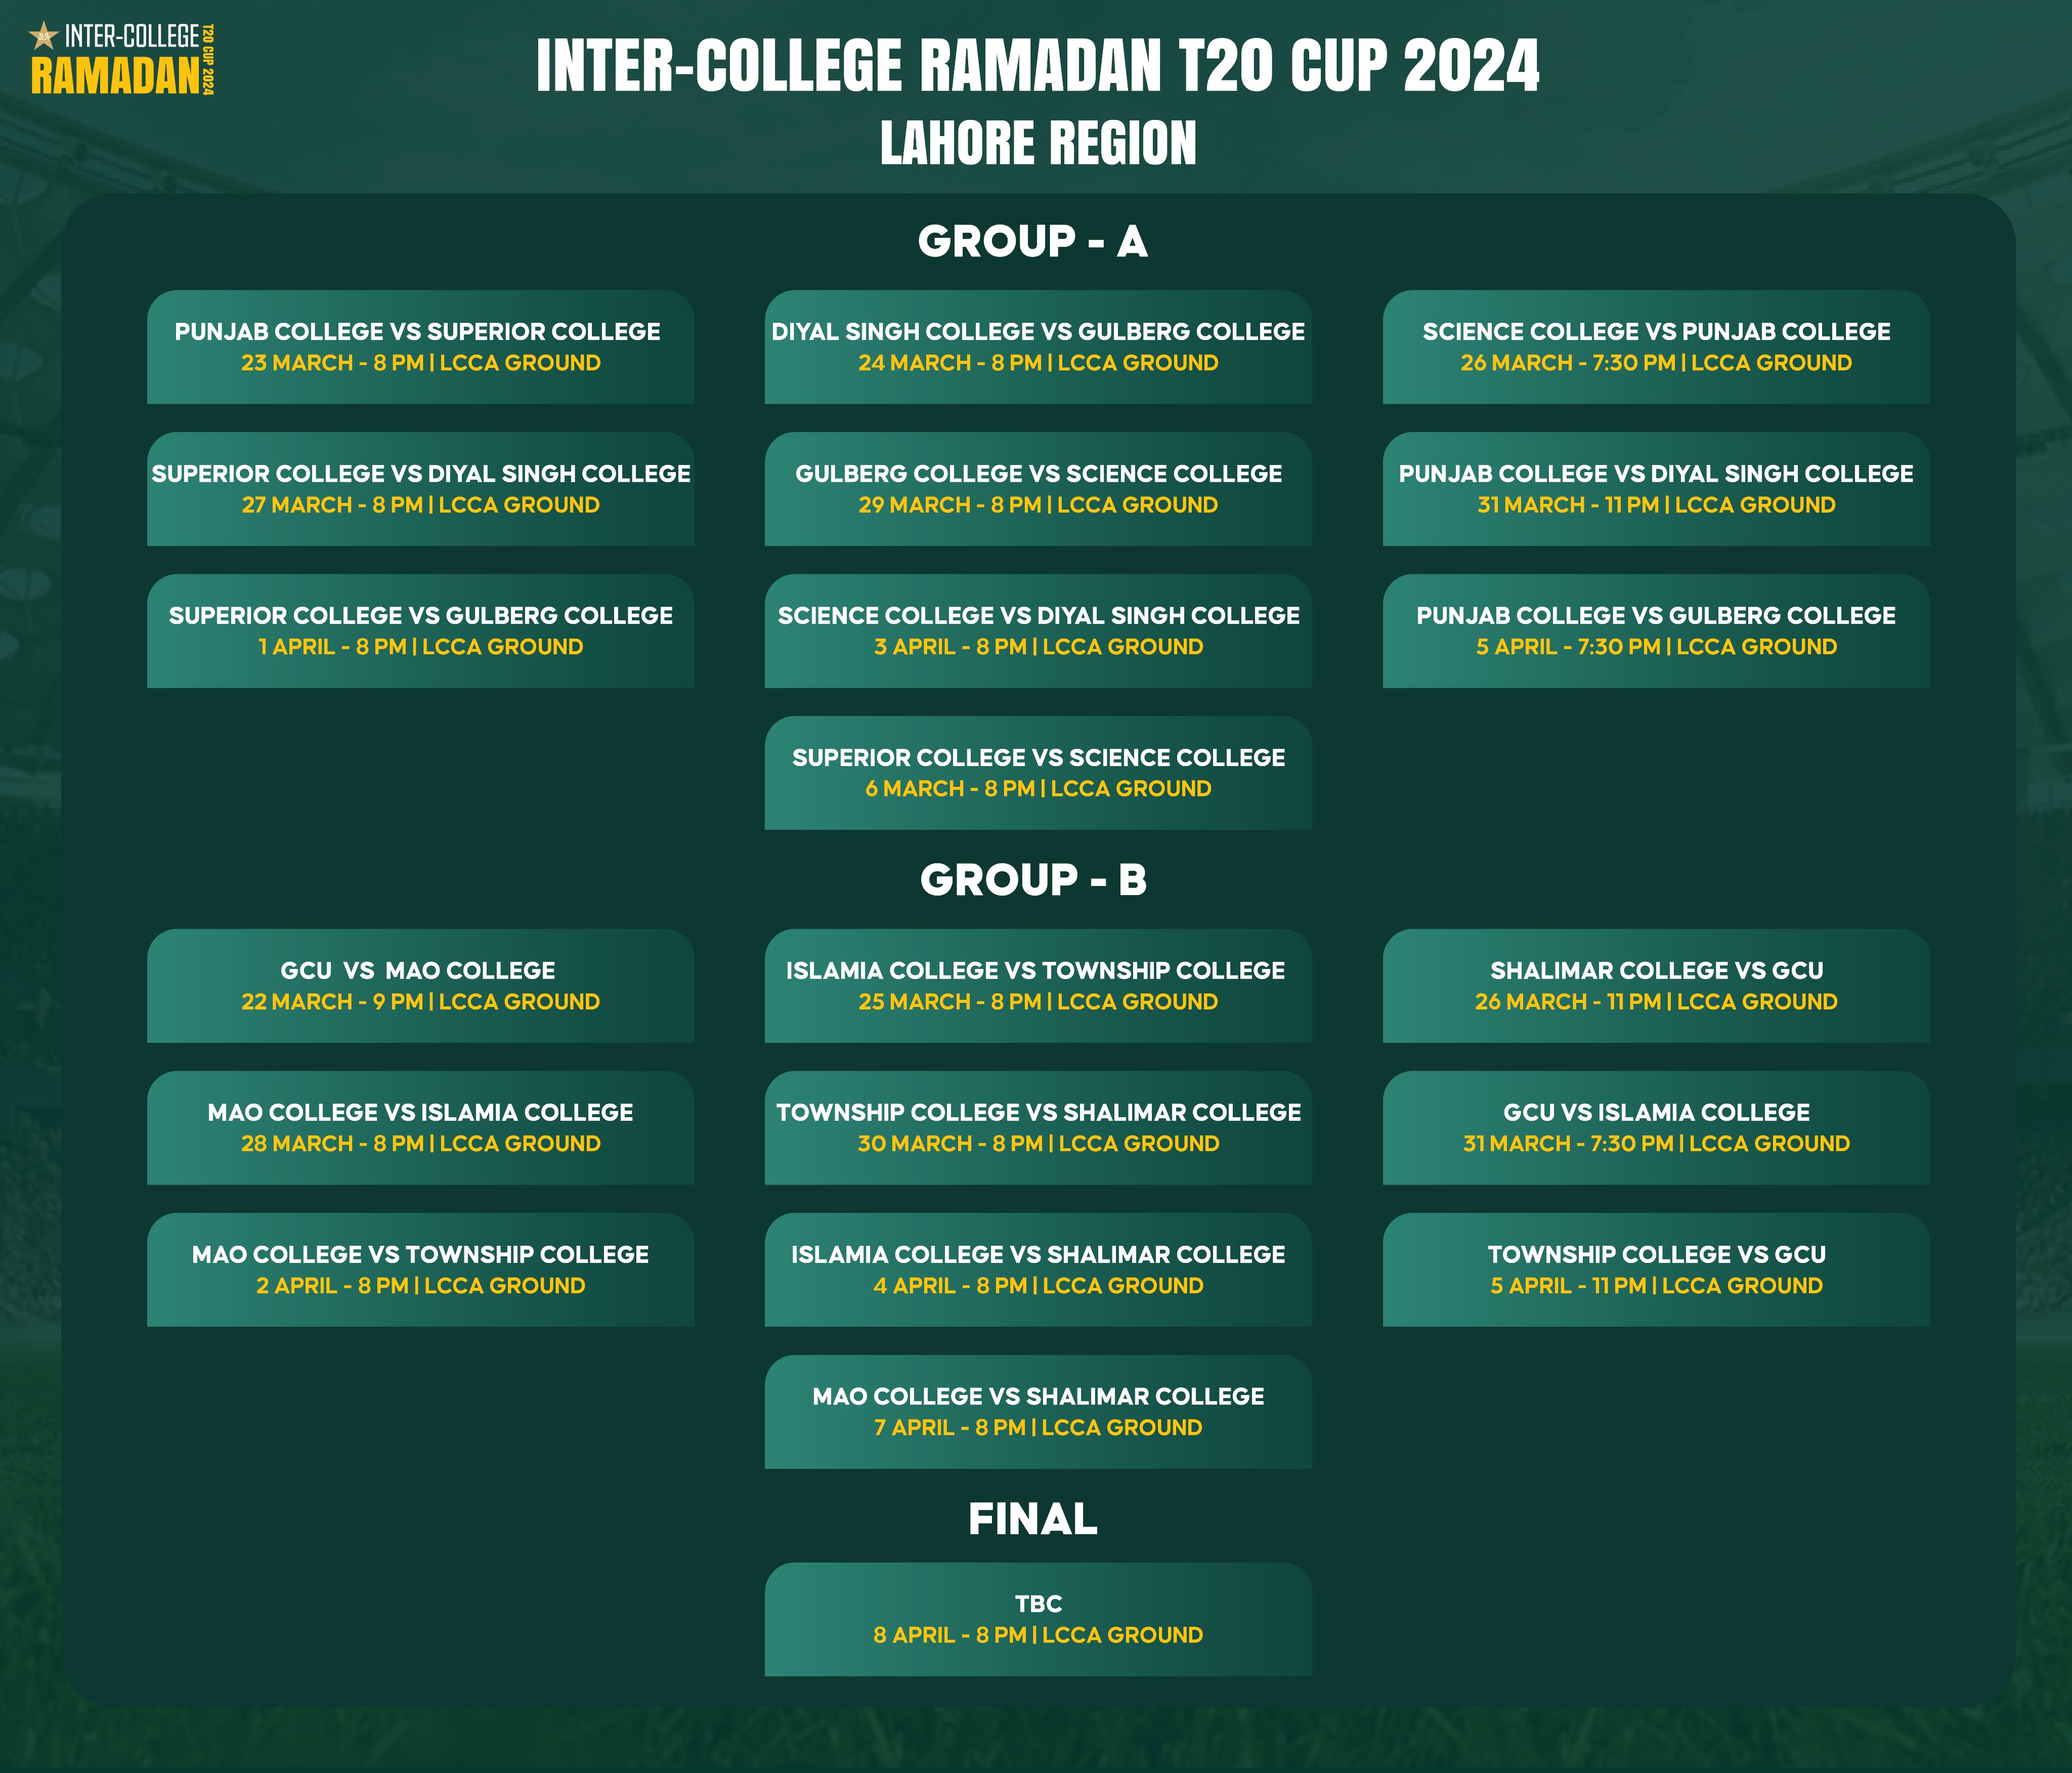Click the TBC final match card
Screen dimensions: 2072x1773
pyautogui.click(x=1038, y=1619)
